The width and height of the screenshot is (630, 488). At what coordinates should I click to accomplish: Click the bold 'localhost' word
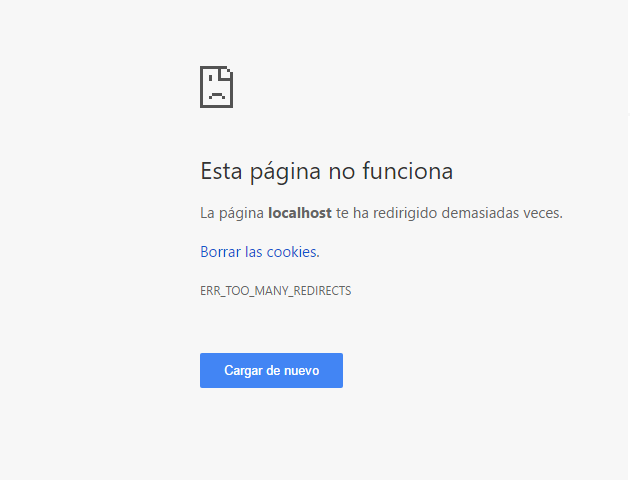[x=300, y=212]
